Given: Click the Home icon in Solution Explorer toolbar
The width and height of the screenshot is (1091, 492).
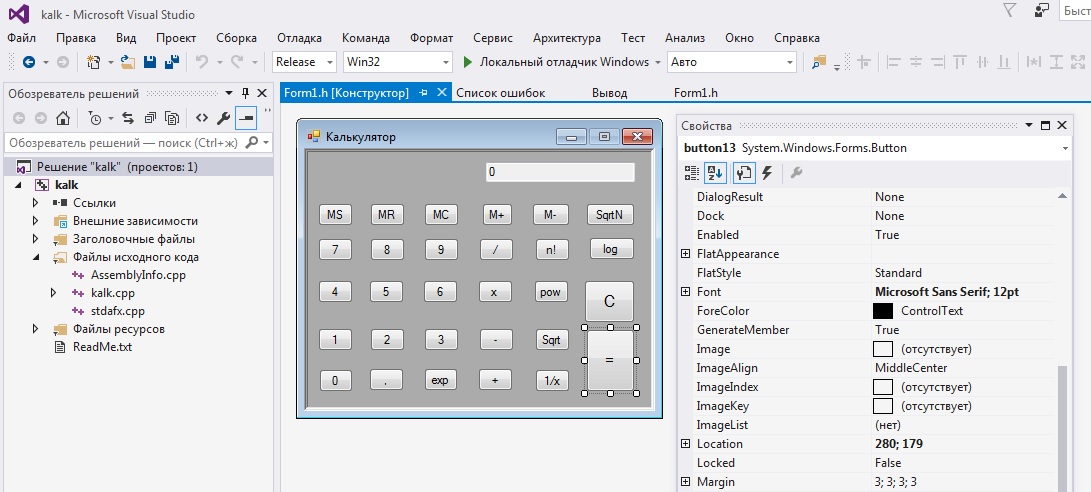Looking at the screenshot, I should tap(63, 118).
